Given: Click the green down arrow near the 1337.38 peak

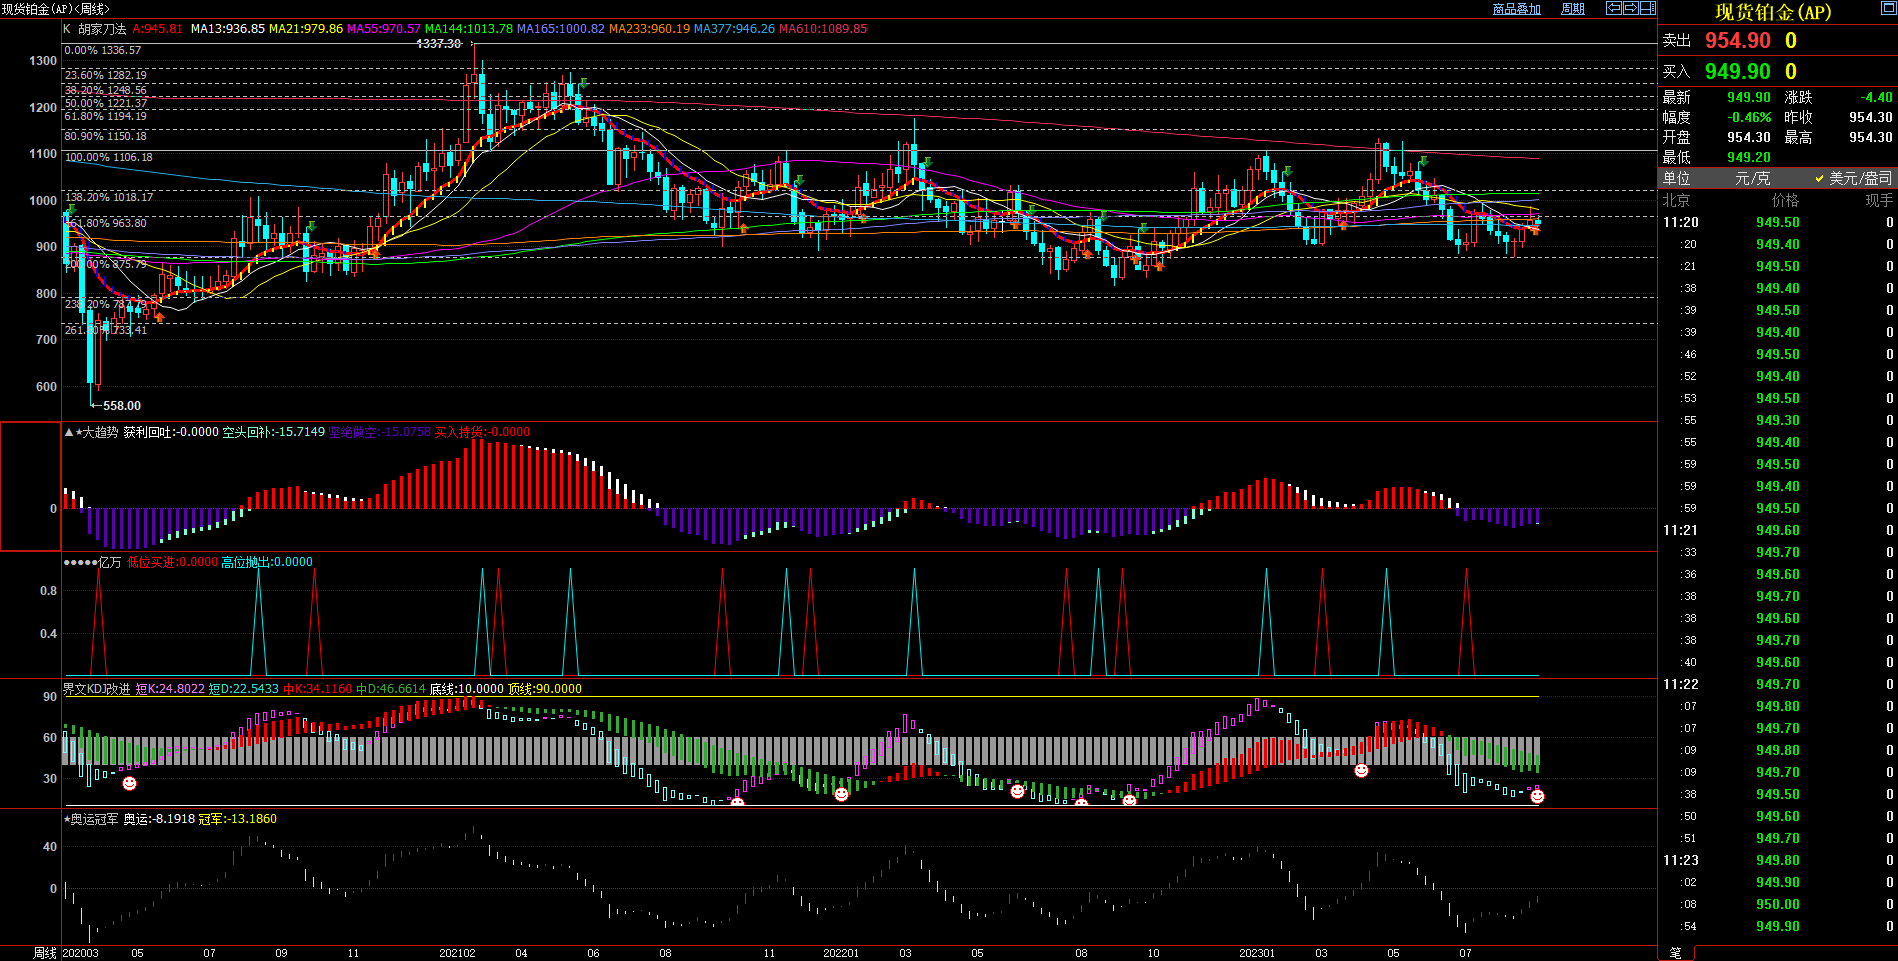Looking at the screenshot, I should click(583, 83).
